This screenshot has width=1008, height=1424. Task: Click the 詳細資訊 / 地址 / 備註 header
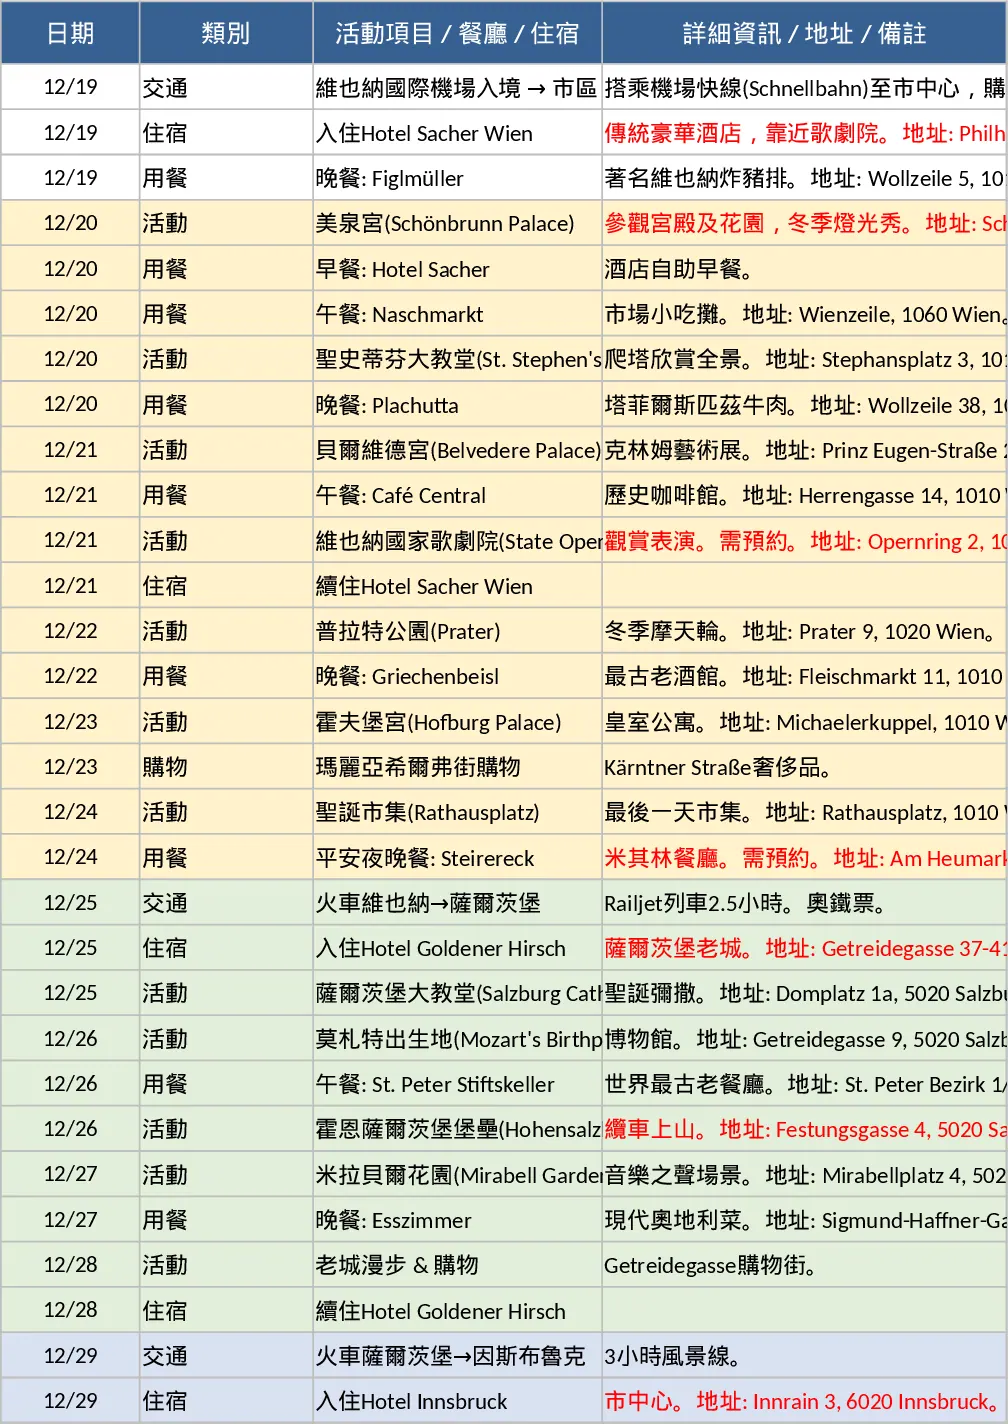click(805, 33)
